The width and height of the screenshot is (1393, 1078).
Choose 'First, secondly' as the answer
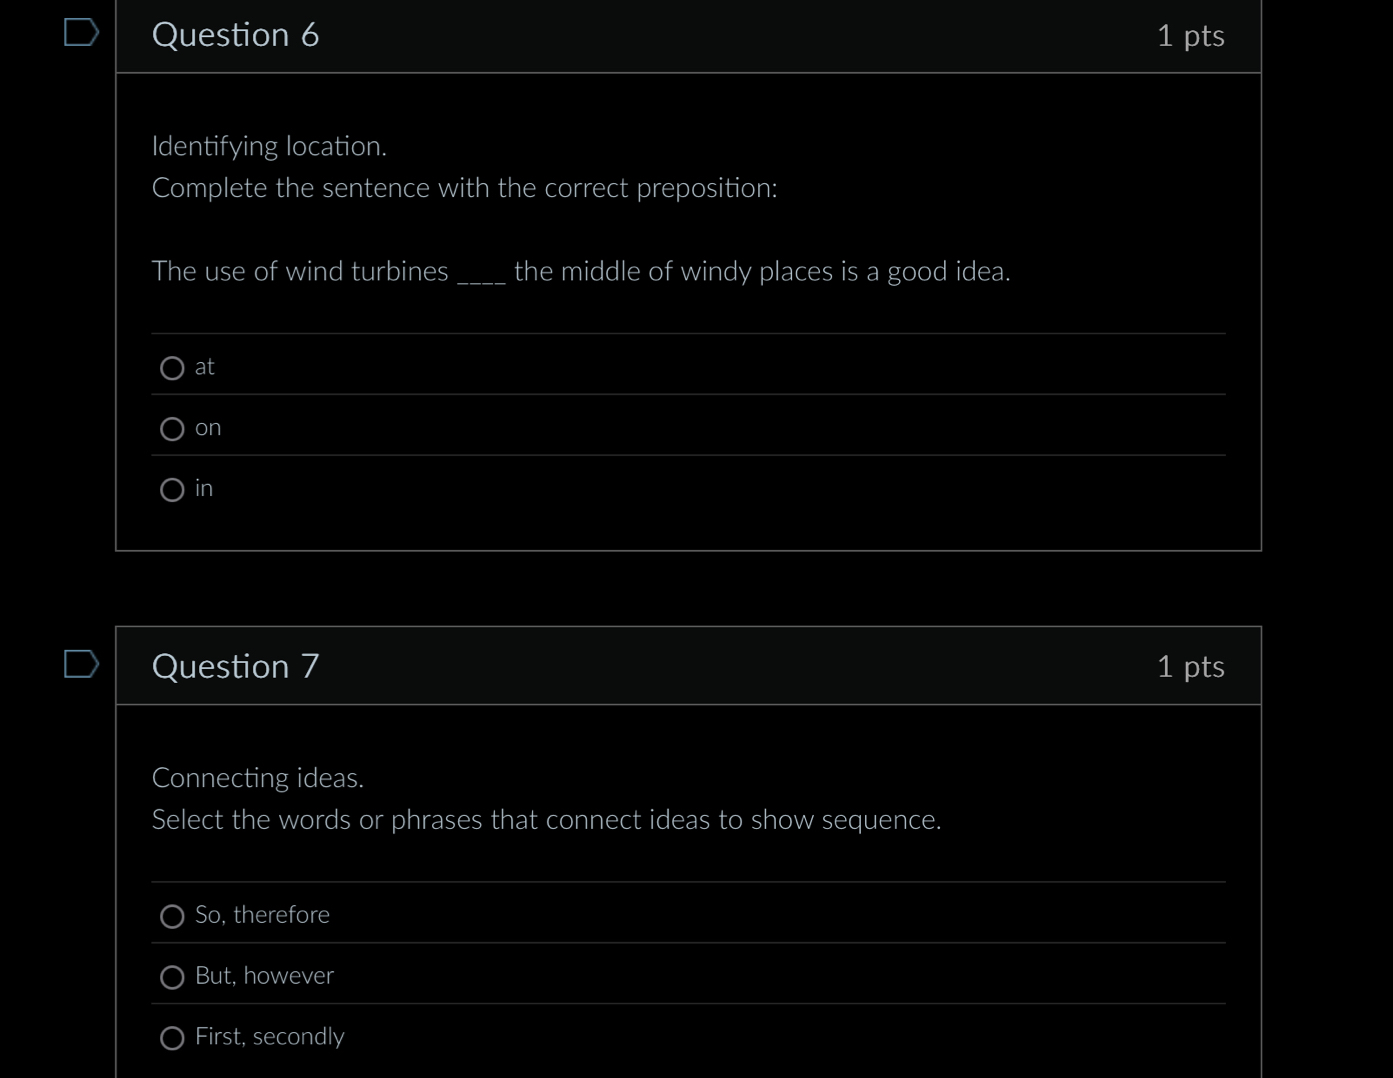click(172, 1038)
